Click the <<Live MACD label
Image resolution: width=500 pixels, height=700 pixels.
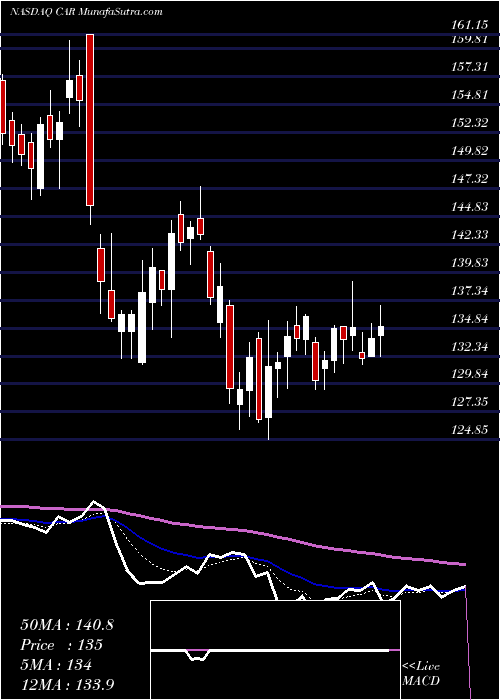pyautogui.click(x=421, y=673)
